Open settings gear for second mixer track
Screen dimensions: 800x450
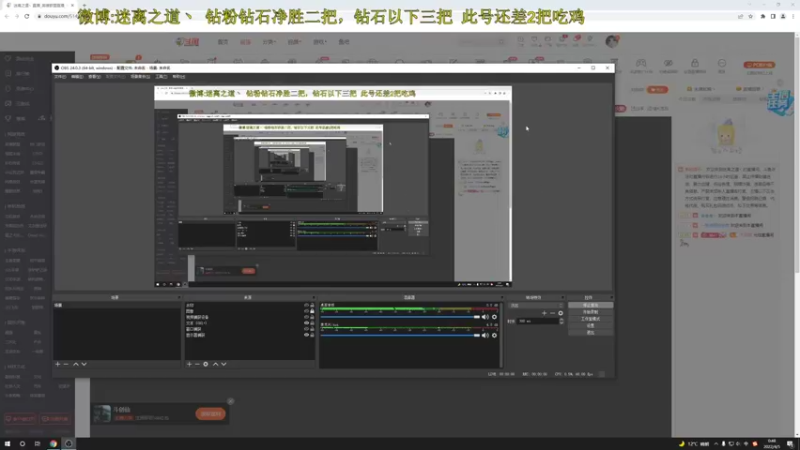click(x=494, y=335)
